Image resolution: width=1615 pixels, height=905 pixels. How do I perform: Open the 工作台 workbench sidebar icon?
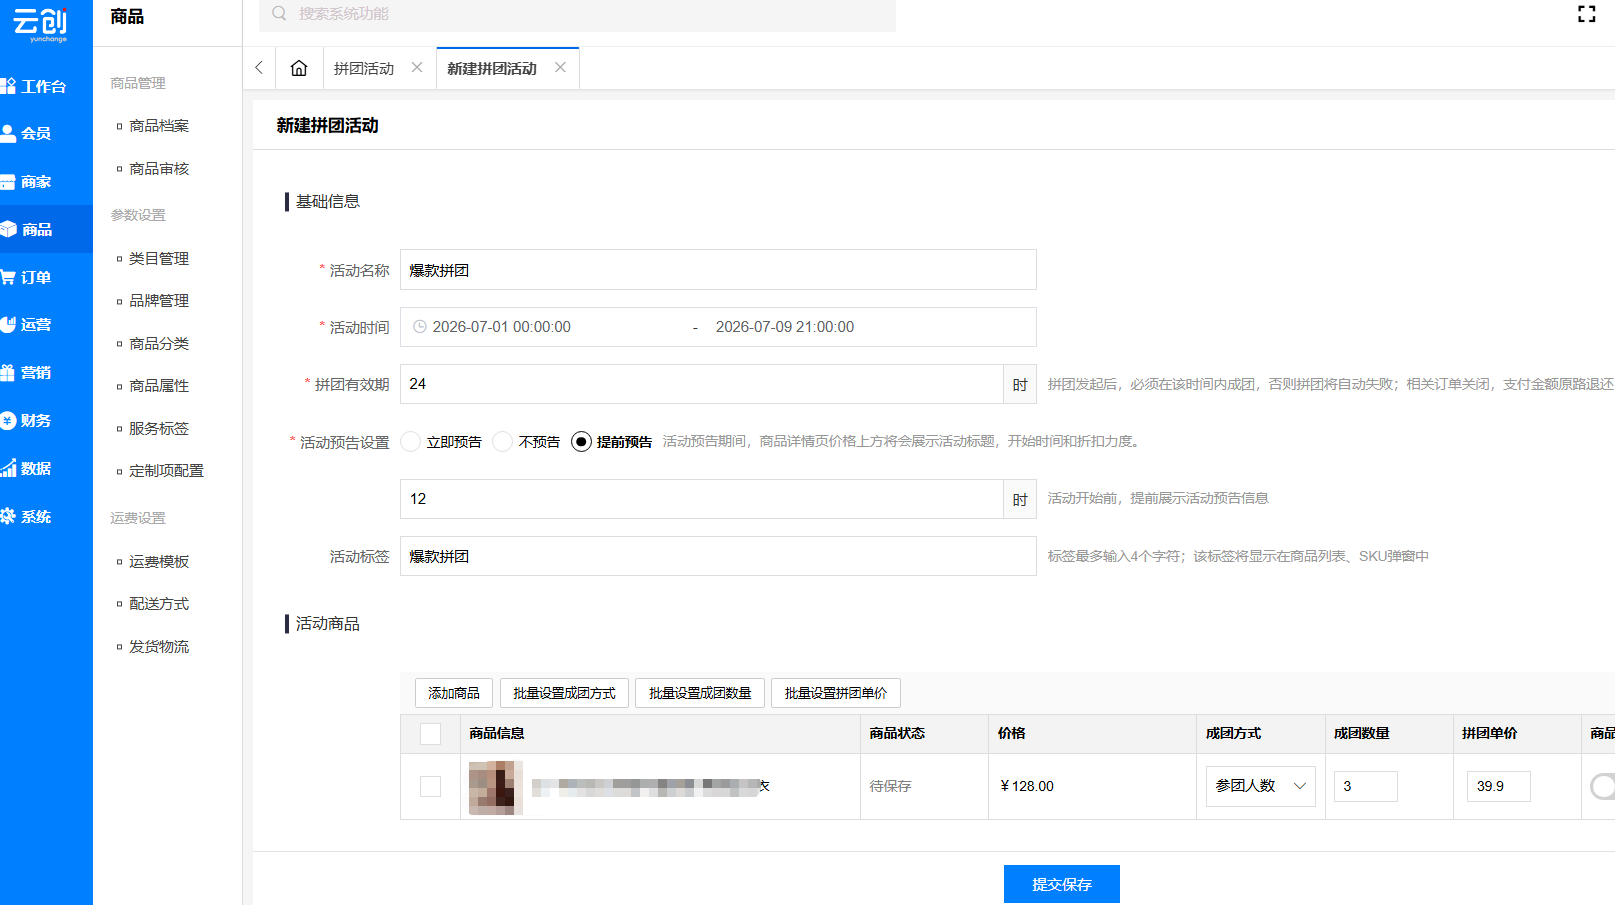tap(8, 86)
